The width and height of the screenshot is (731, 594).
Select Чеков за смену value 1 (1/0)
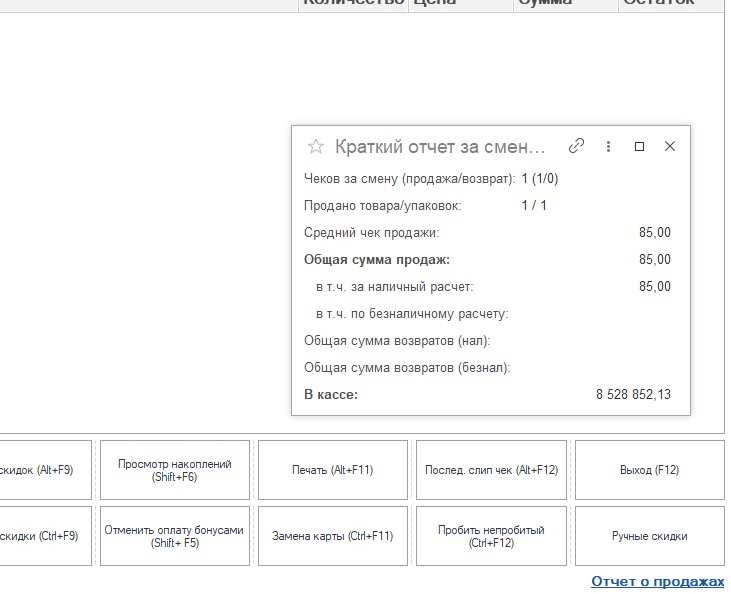click(540, 179)
